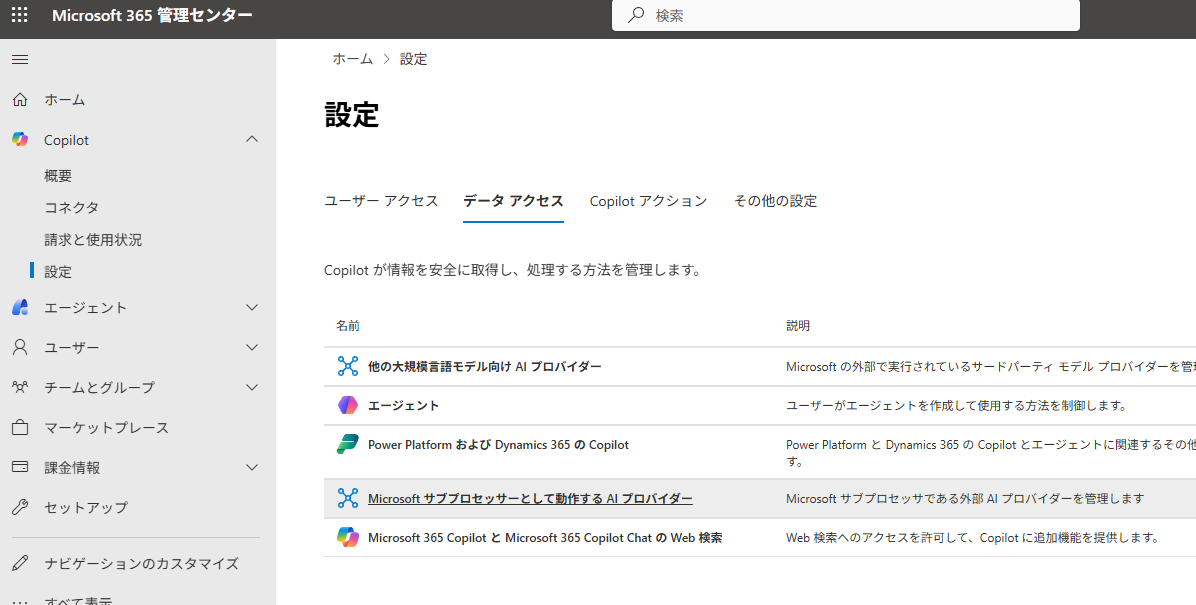Click the 検索 search box
Image resolution: width=1196 pixels, height=605 pixels.
pos(860,16)
